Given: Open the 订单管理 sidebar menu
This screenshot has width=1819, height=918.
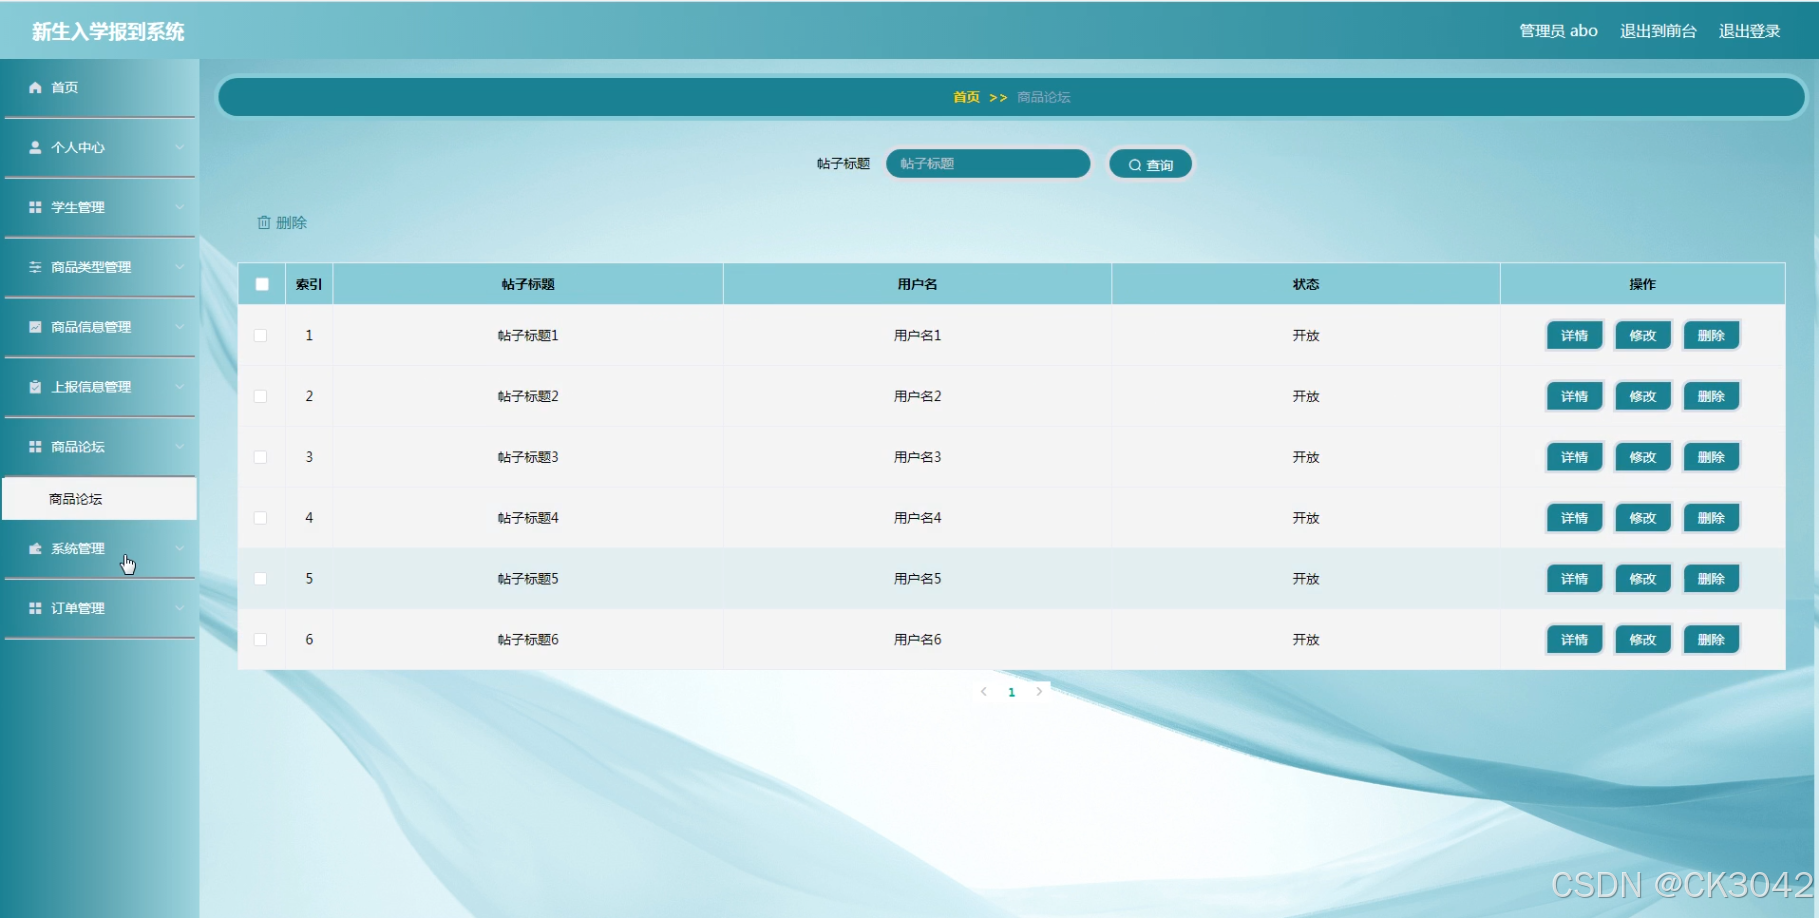Looking at the screenshot, I should point(100,609).
